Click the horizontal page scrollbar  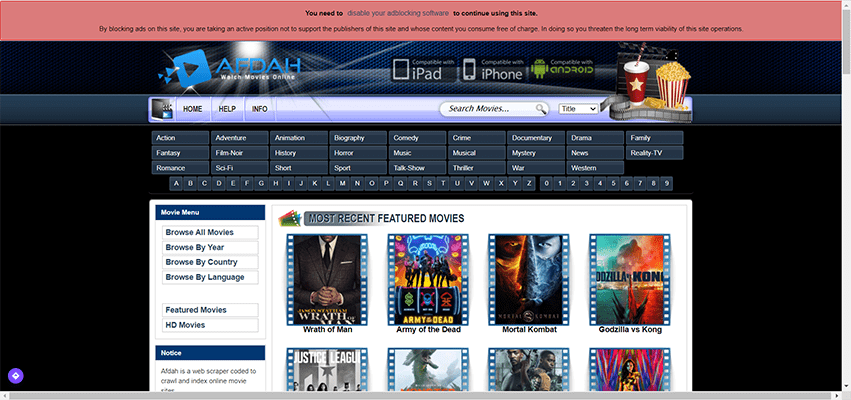tap(421, 396)
